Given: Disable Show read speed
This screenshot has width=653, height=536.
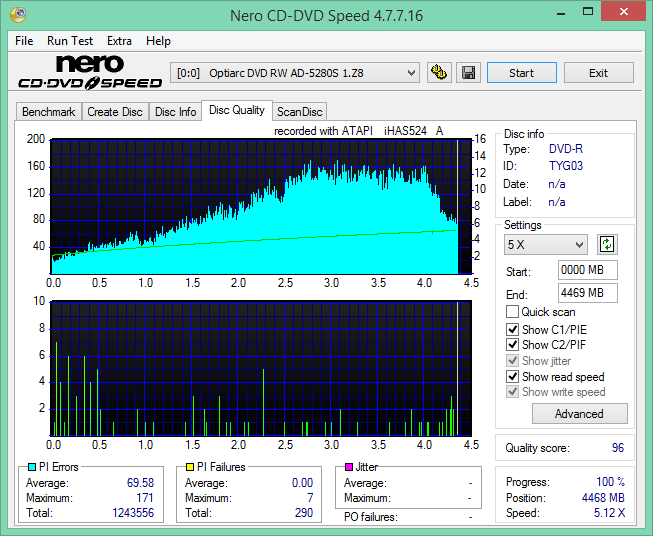Looking at the screenshot, I should (512, 376).
